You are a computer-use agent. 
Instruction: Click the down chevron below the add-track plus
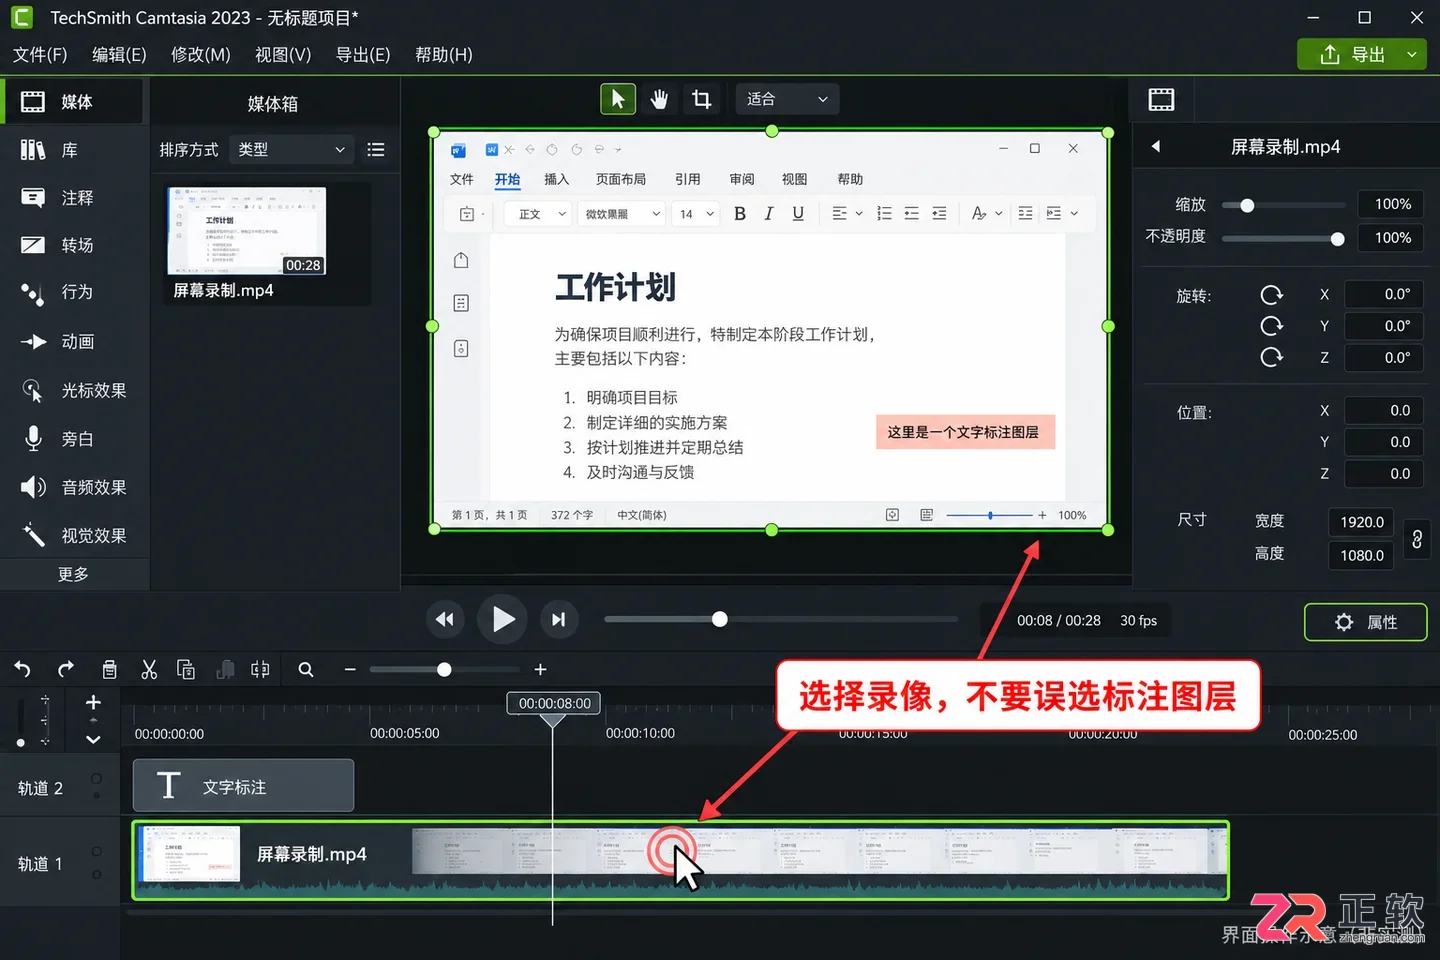pyautogui.click(x=93, y=740)
